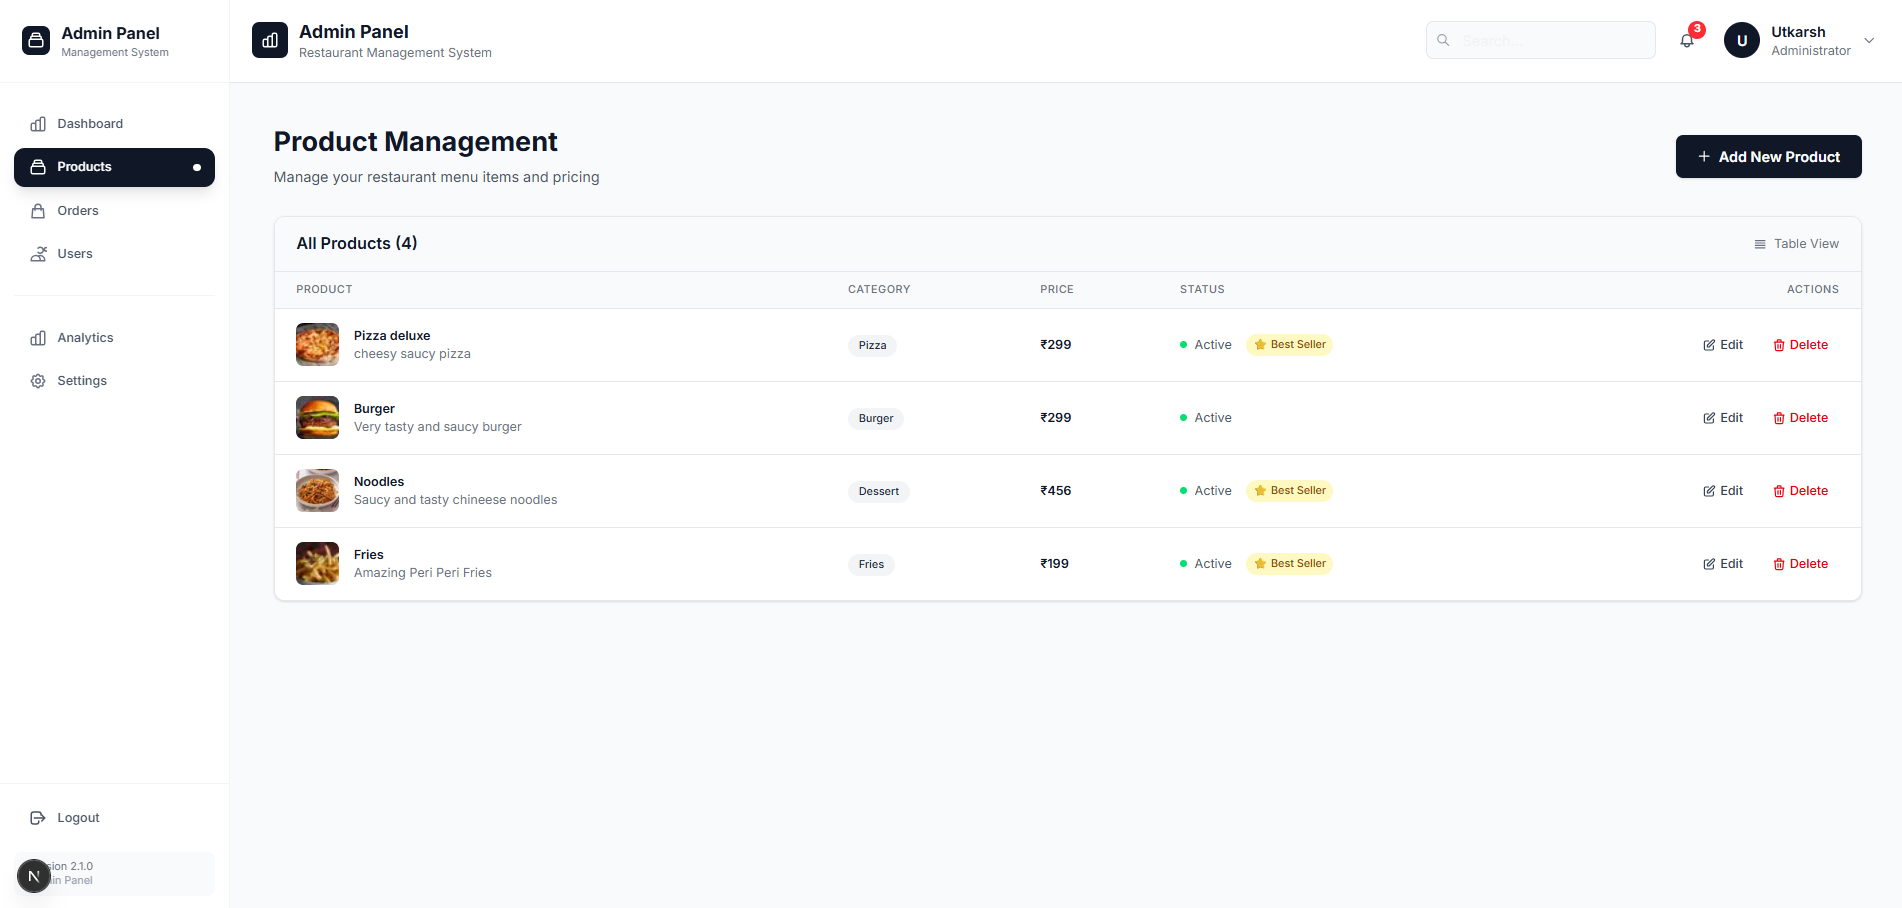The width and height of the screenshot is (1902, 908).
Task: Go to Orders in the sidebar
Action: [78, 211]
